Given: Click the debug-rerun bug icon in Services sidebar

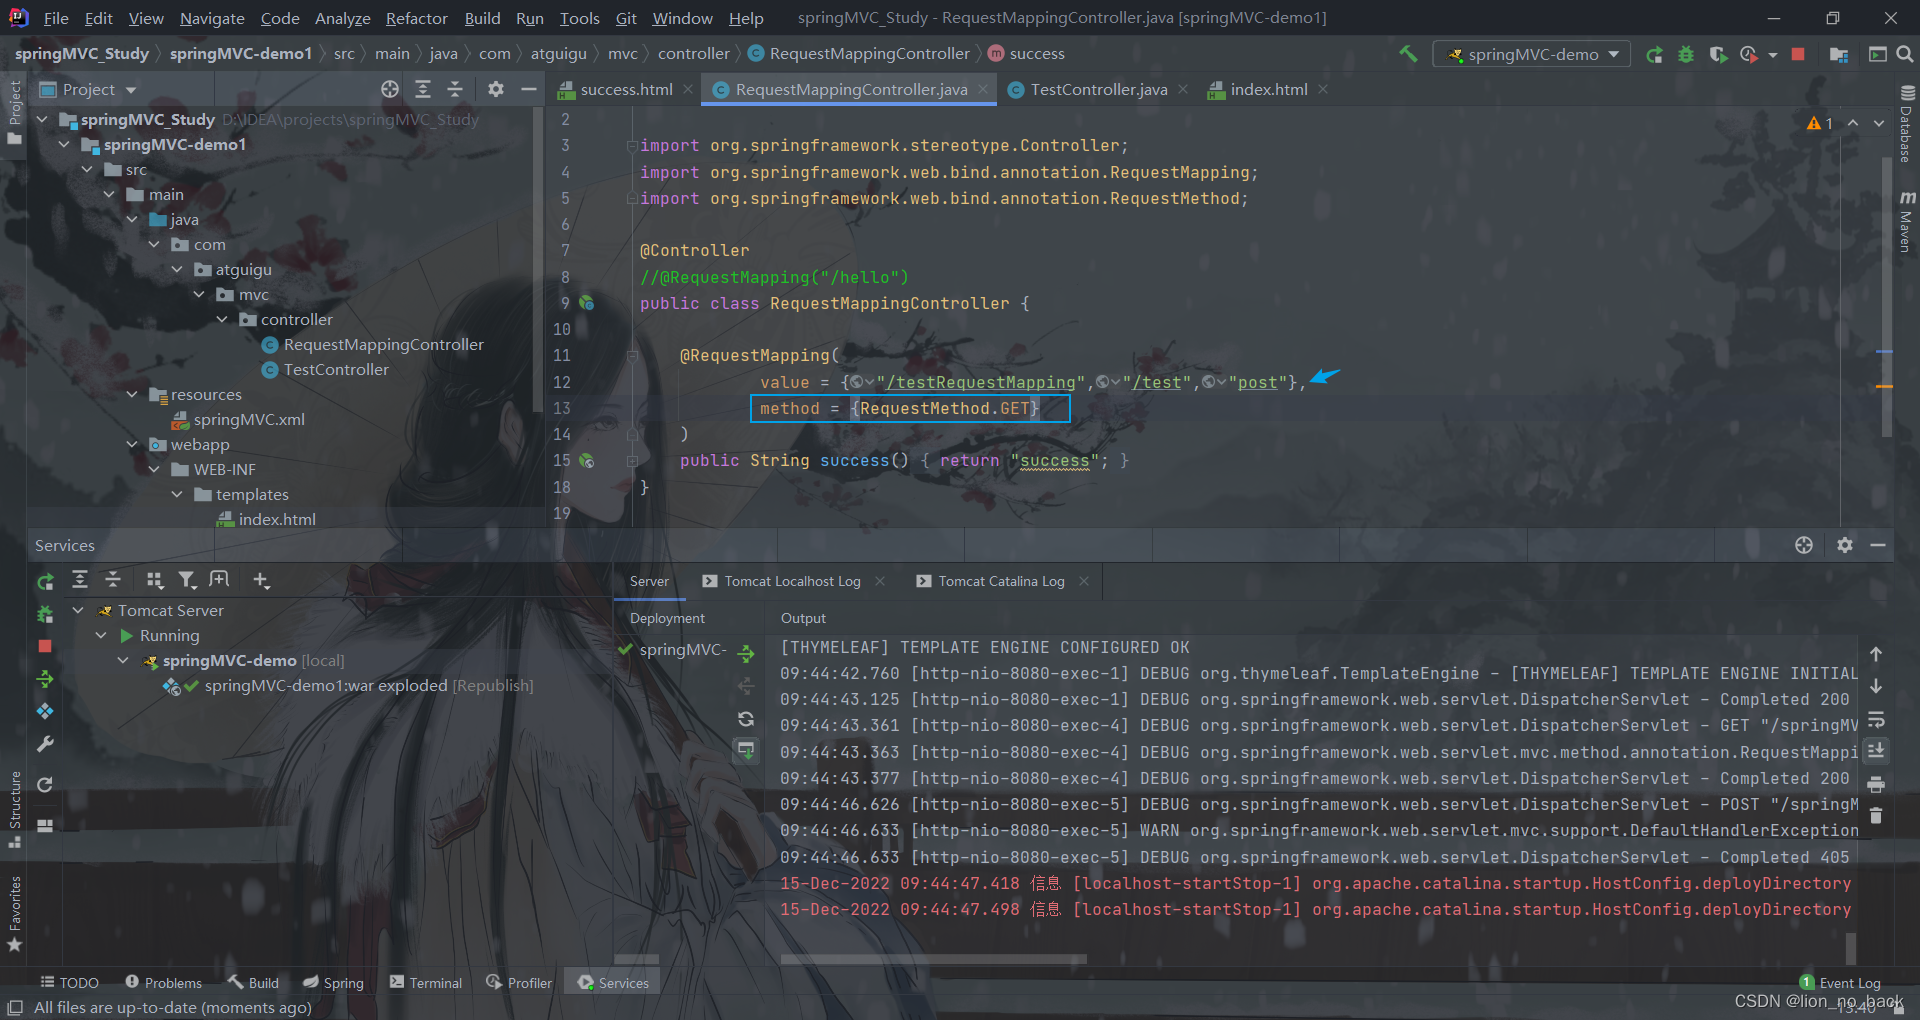Looking at the screenshot, I should pyautogui.click(x=45, y=613).
